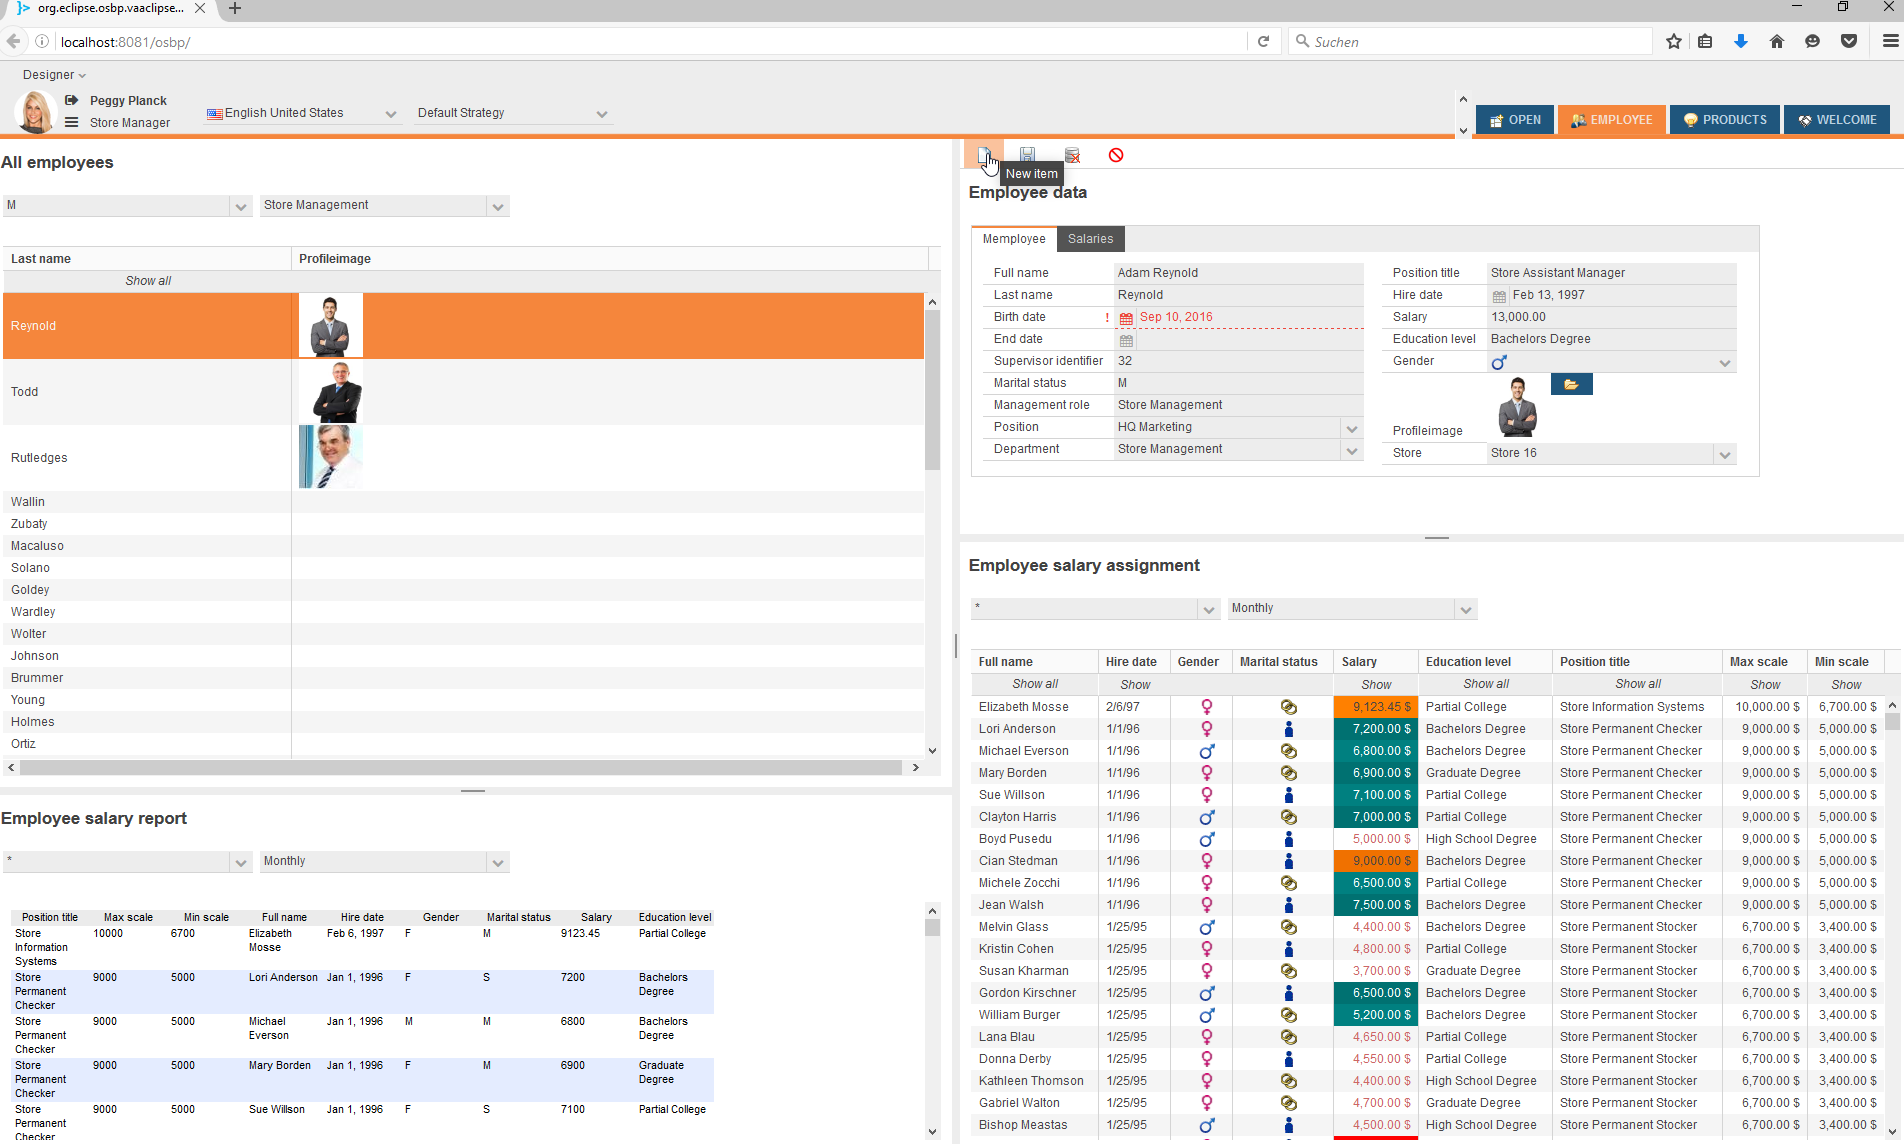Expand the Position HQ Marketing dropdown
The height and width of the screenshot is (1144, 1904).
pyautogui.click(x=1352, y=429)
